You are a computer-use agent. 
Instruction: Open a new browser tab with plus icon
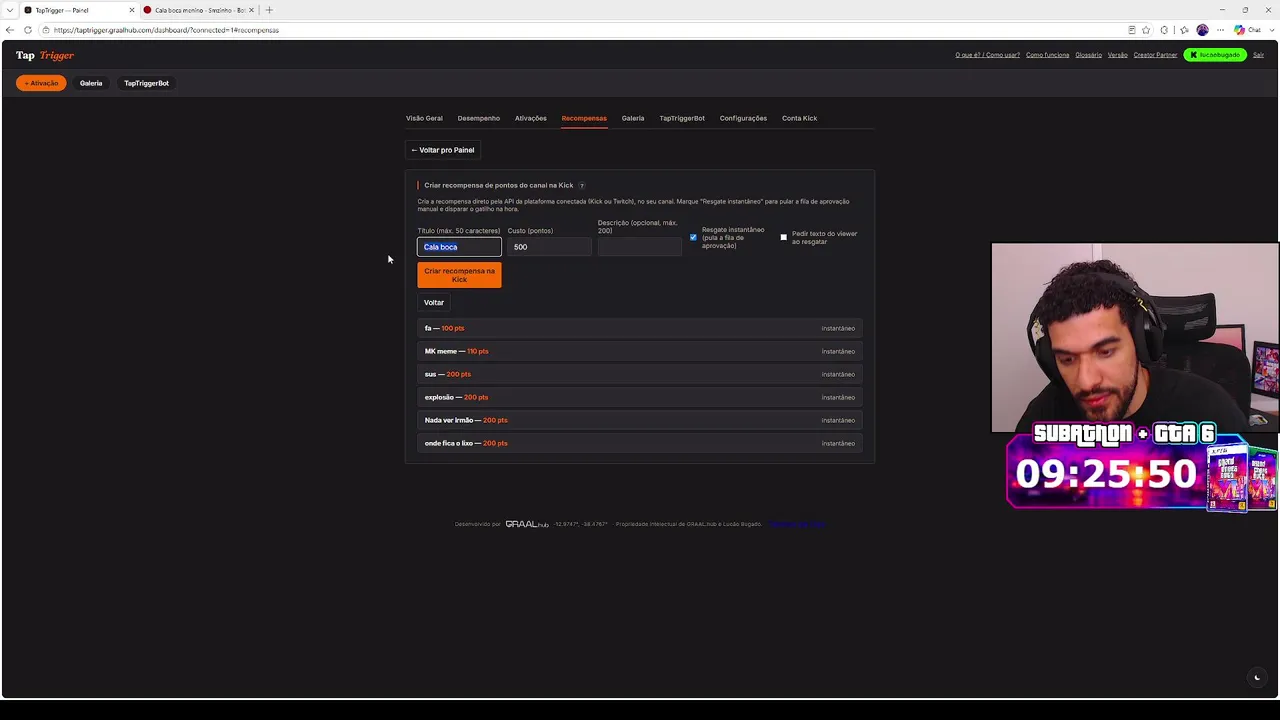coord(269,10)
